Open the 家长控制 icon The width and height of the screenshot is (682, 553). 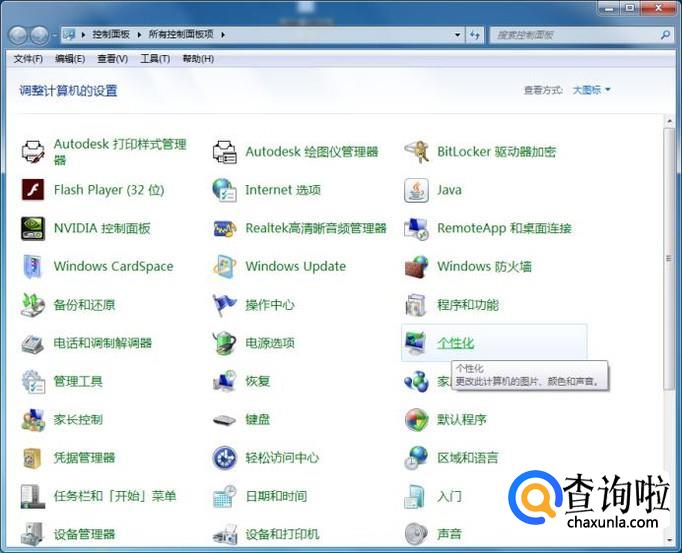tap(33, 420)
